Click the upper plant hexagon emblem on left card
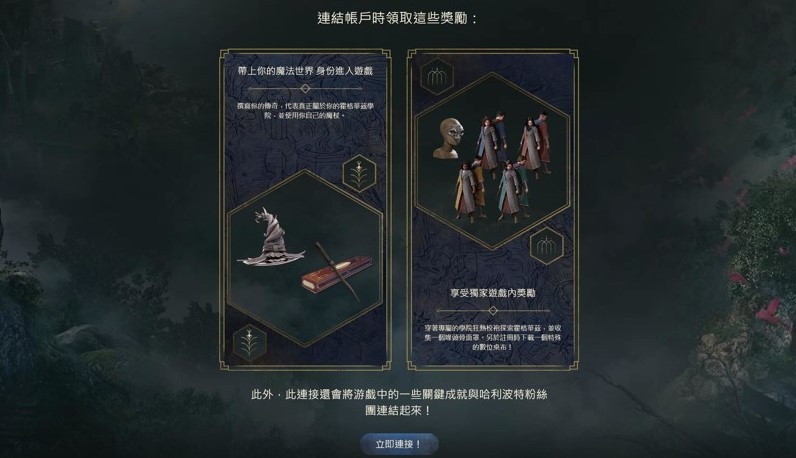This screenshot has width=796, height=458. 359,173
